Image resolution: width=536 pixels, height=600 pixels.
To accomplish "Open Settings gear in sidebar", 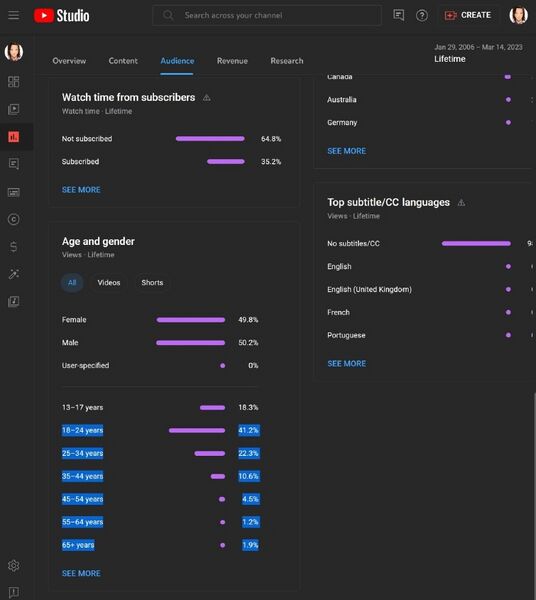I will pyautogui.click(x=13, y=565).
